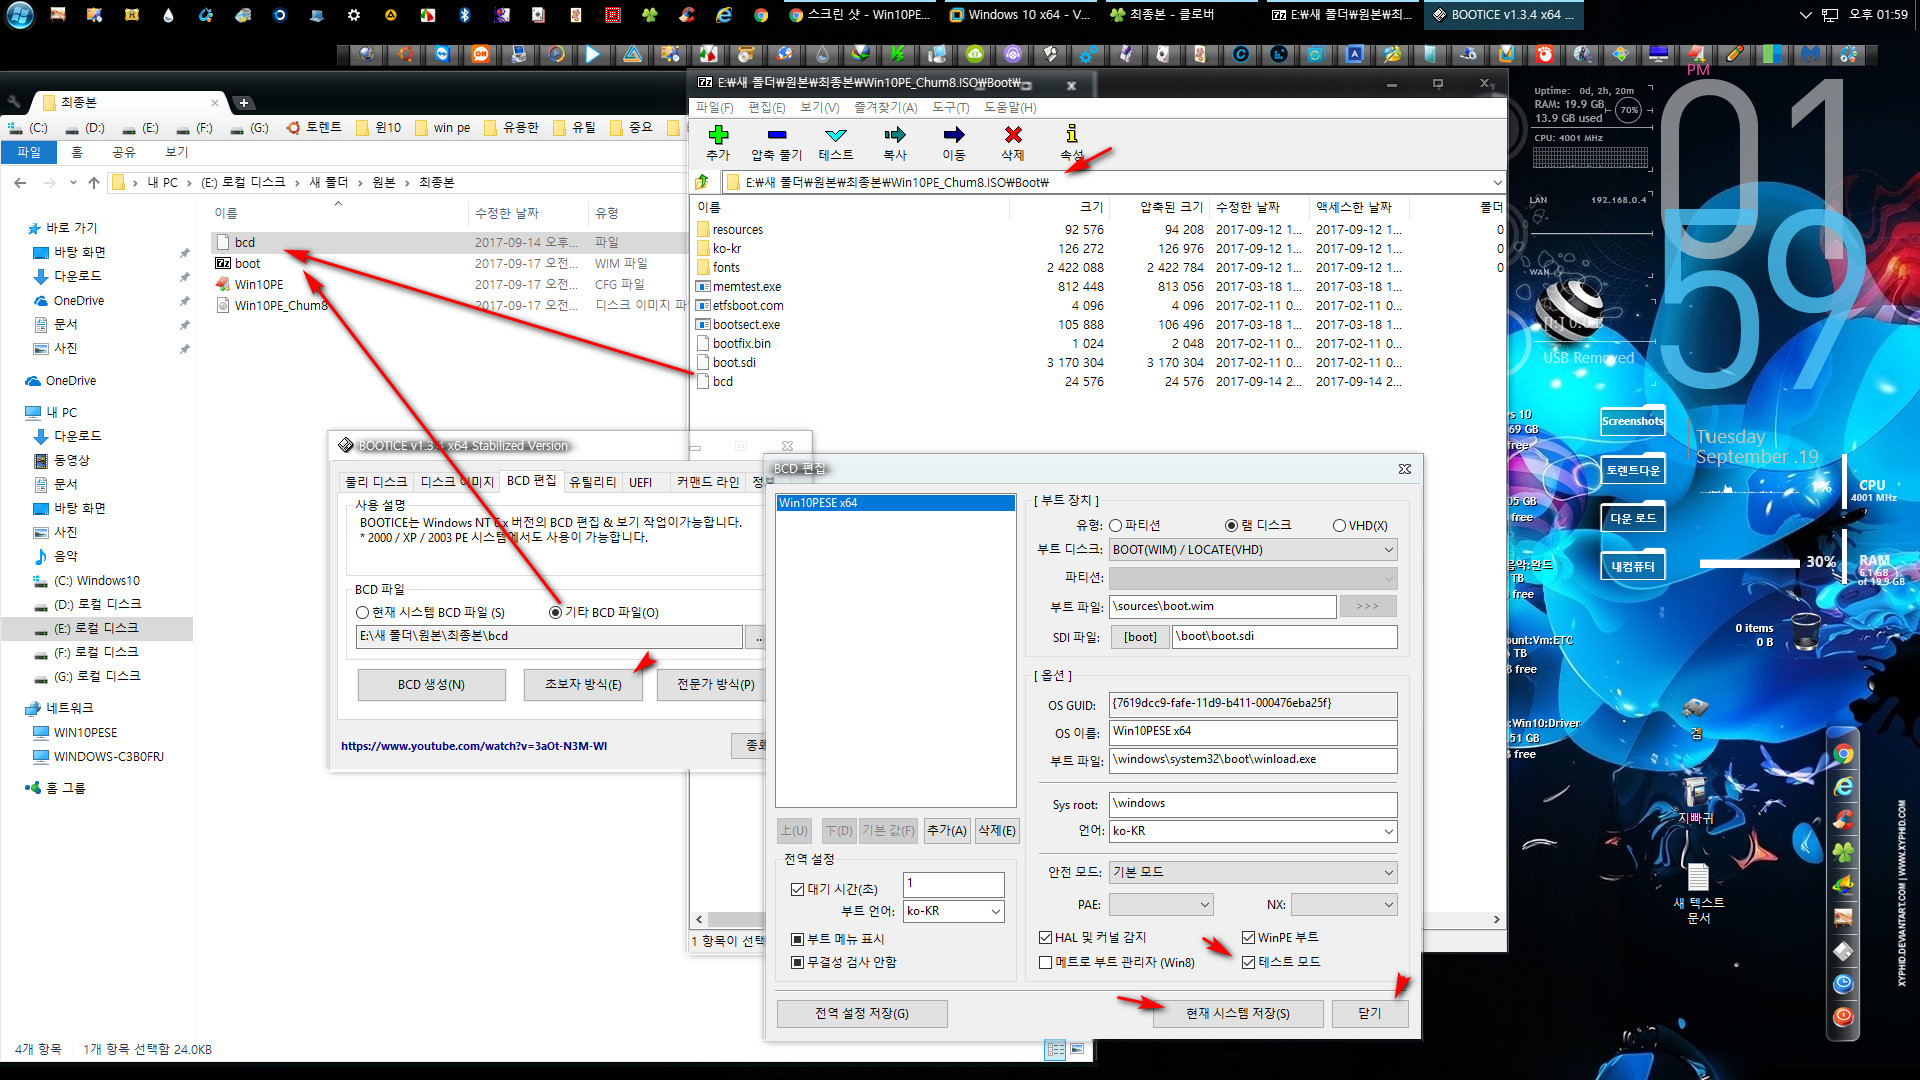Open the new tab plus icon in Explorer tab bar
This screenshot has width=1920, height=1080.
tap(244, 103)
